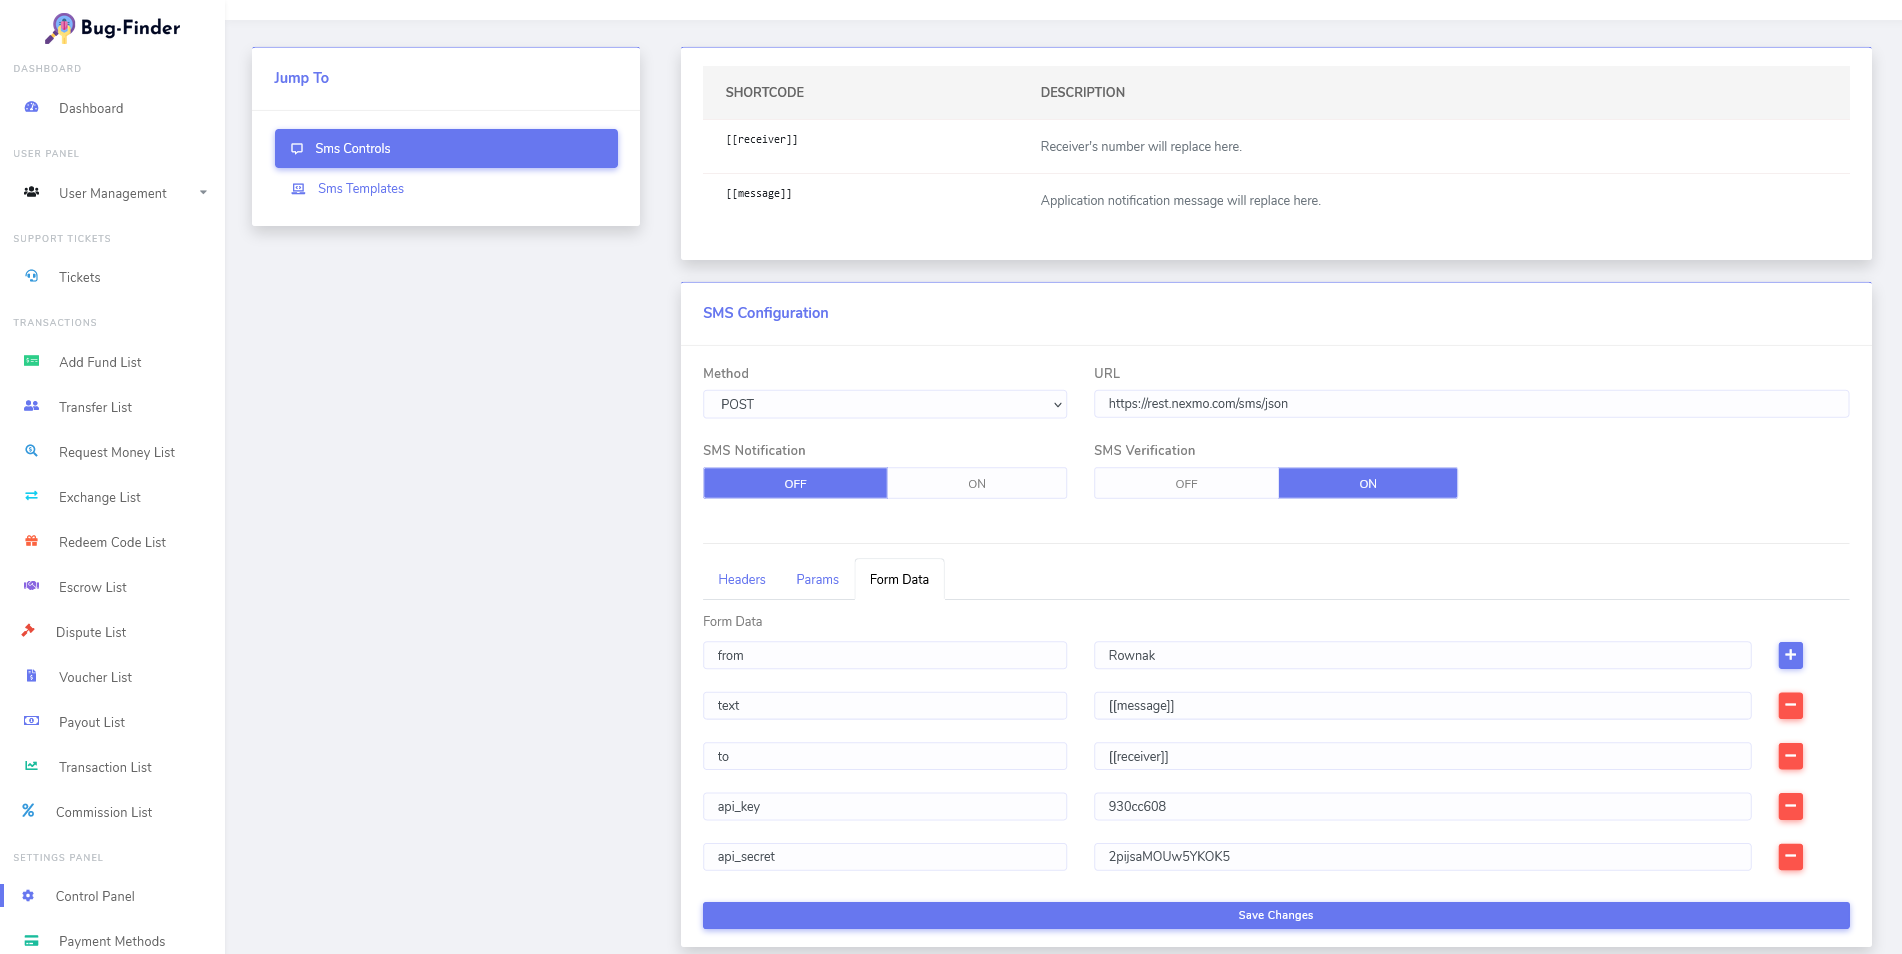Remove the api_secret row with minus icon

click(1790, 856)
